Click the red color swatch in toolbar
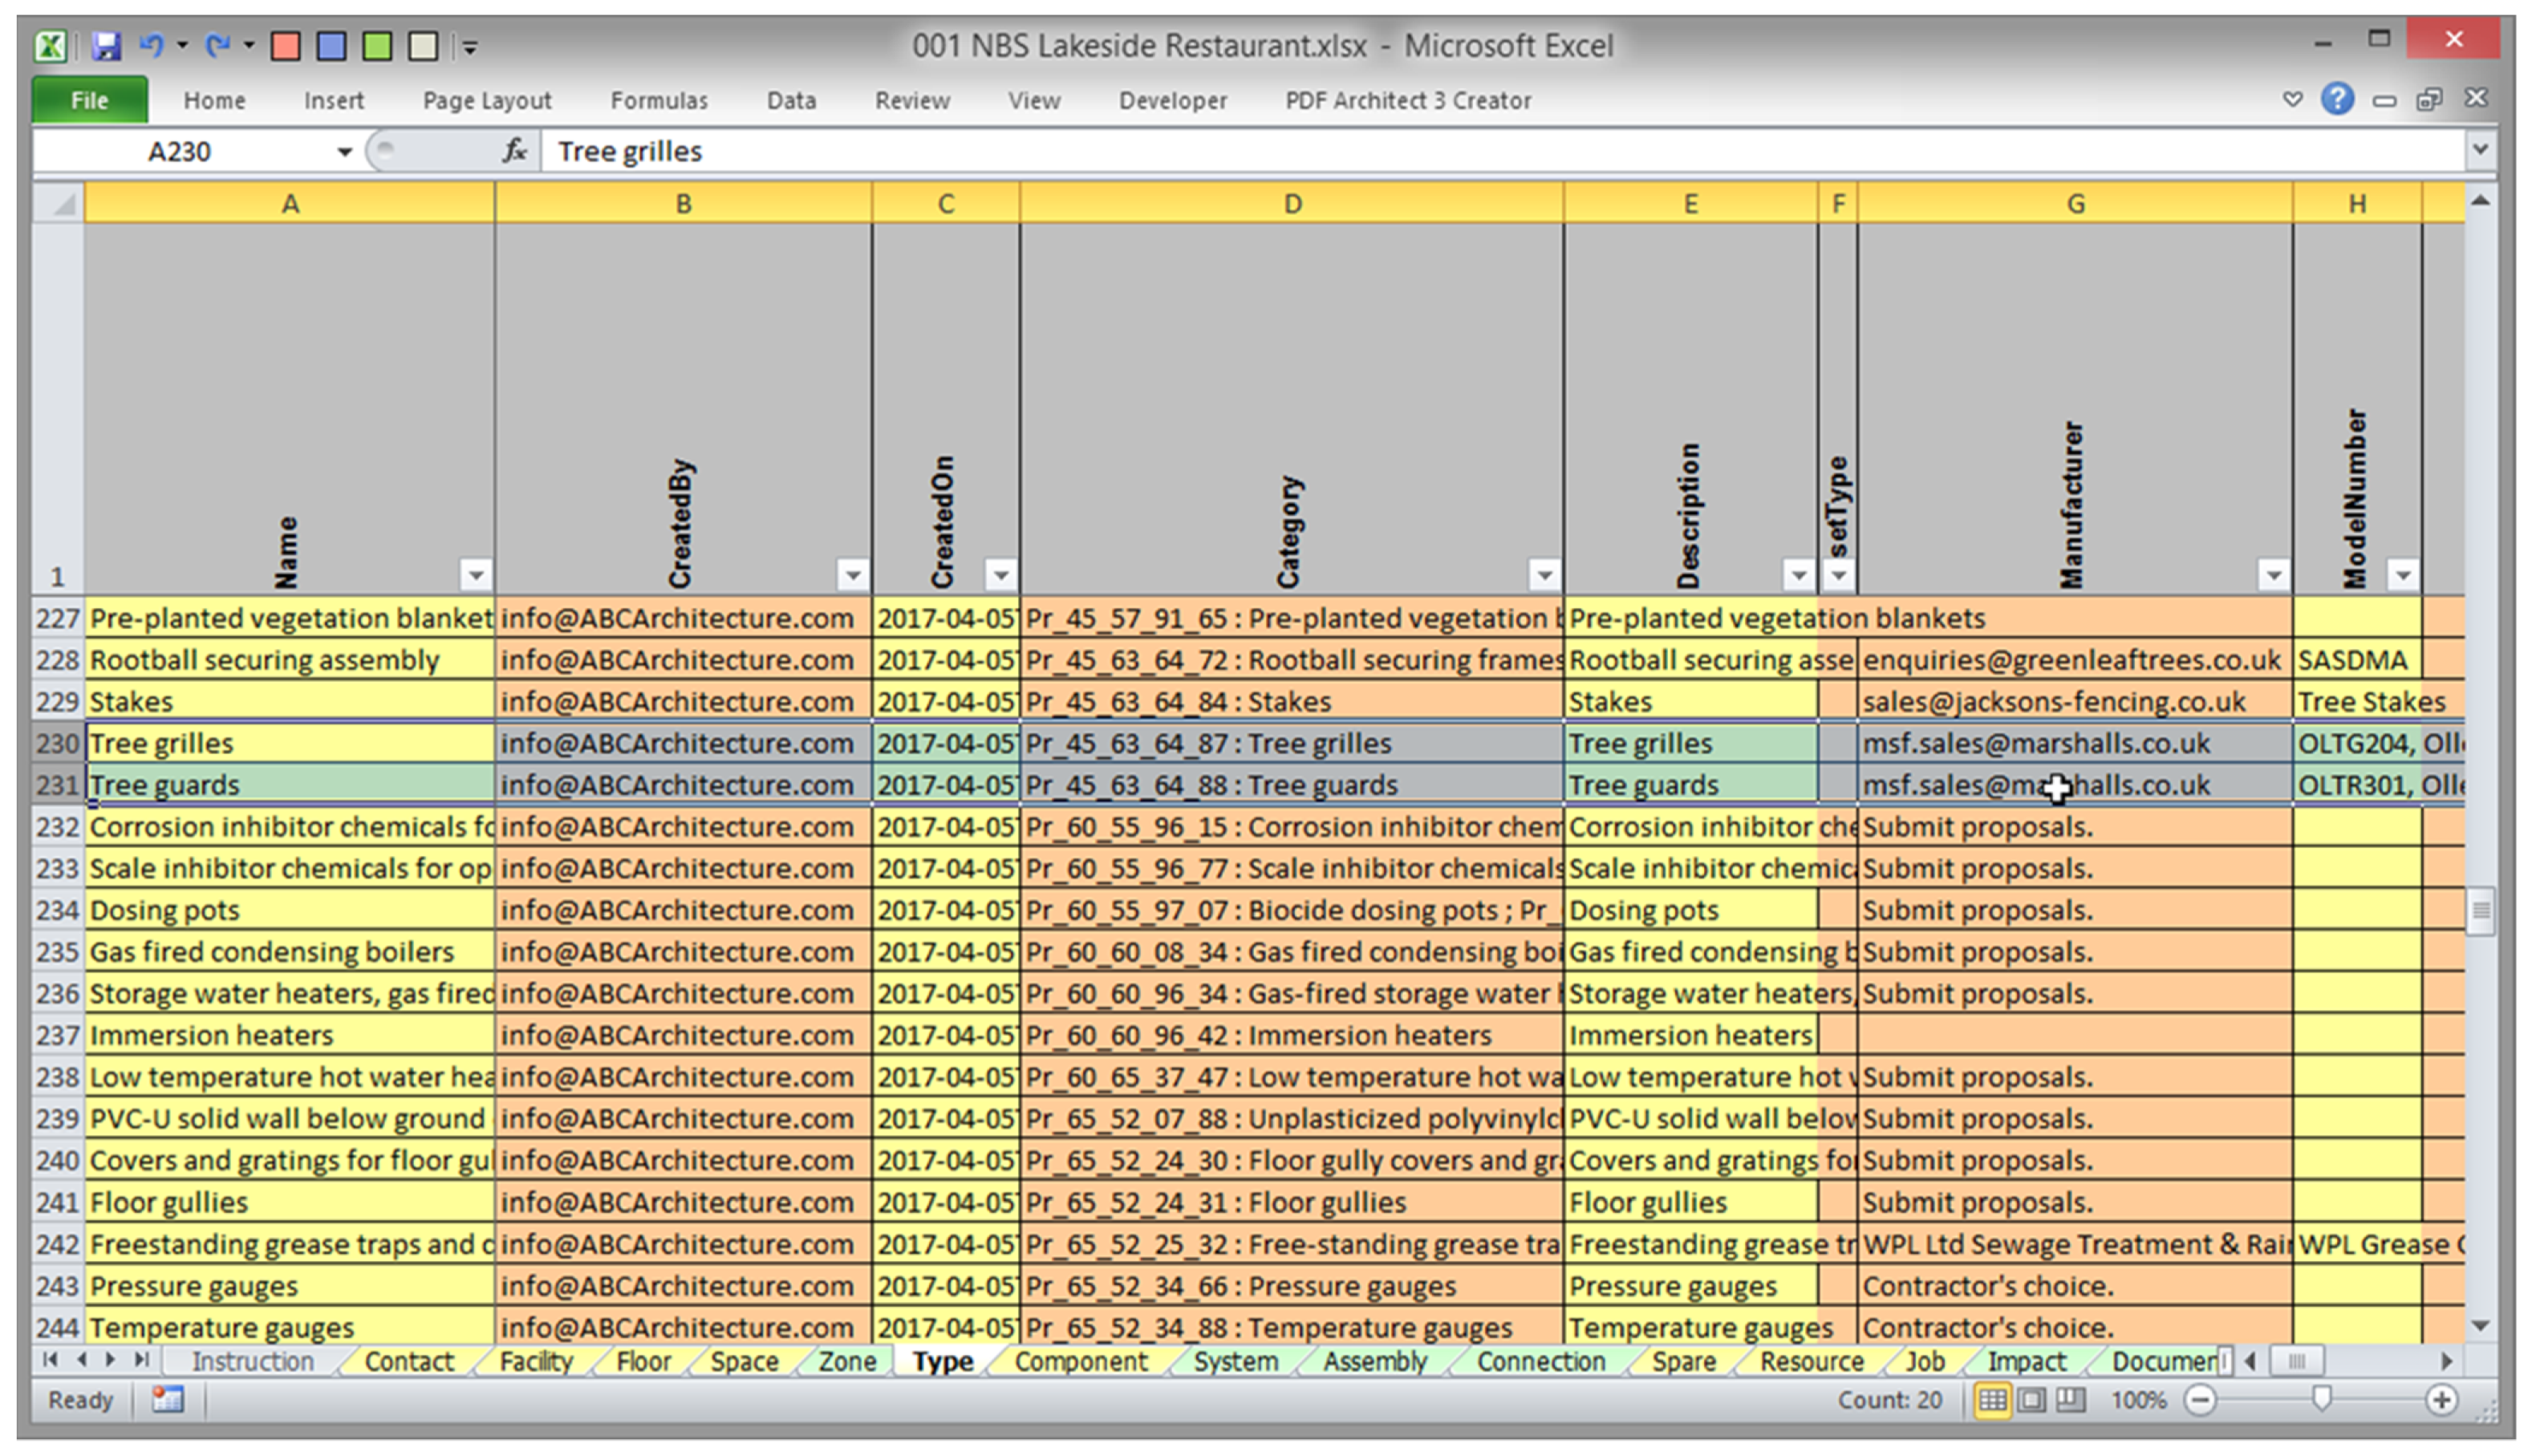This screenshot has height=1456, width=2532. pos(286,46)
